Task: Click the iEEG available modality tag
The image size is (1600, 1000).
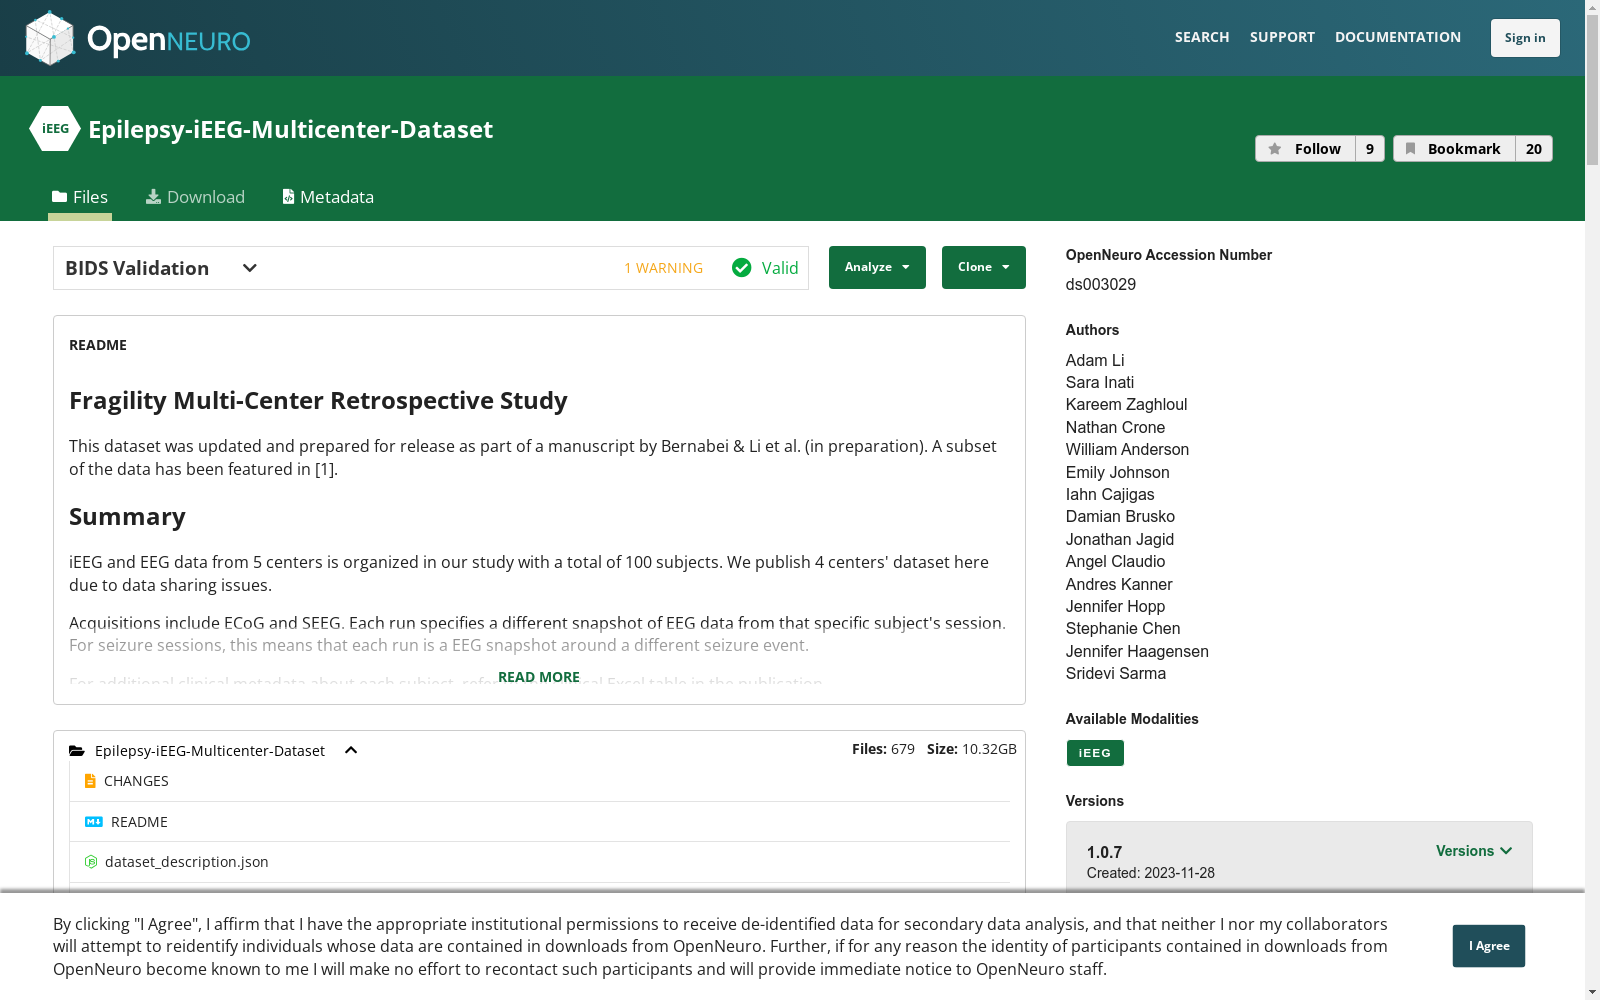Action: pos(1095,753)
